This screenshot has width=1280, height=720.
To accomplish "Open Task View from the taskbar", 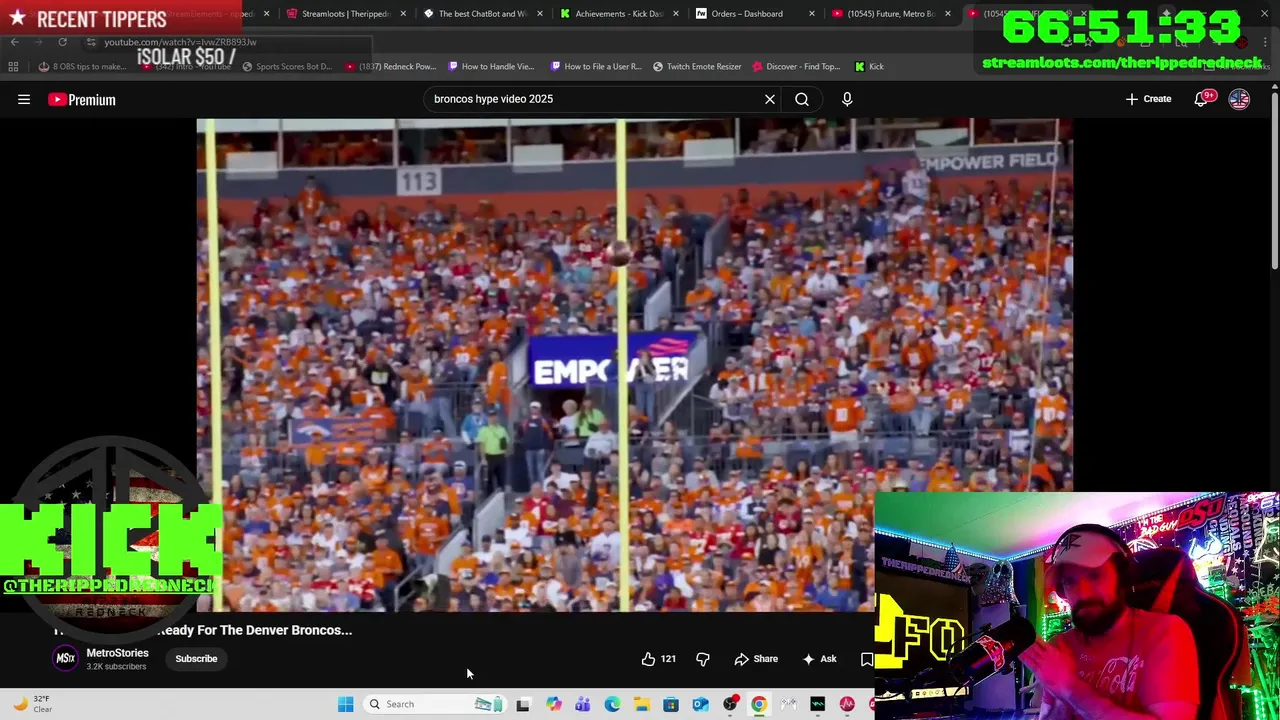I will [522, 704].
